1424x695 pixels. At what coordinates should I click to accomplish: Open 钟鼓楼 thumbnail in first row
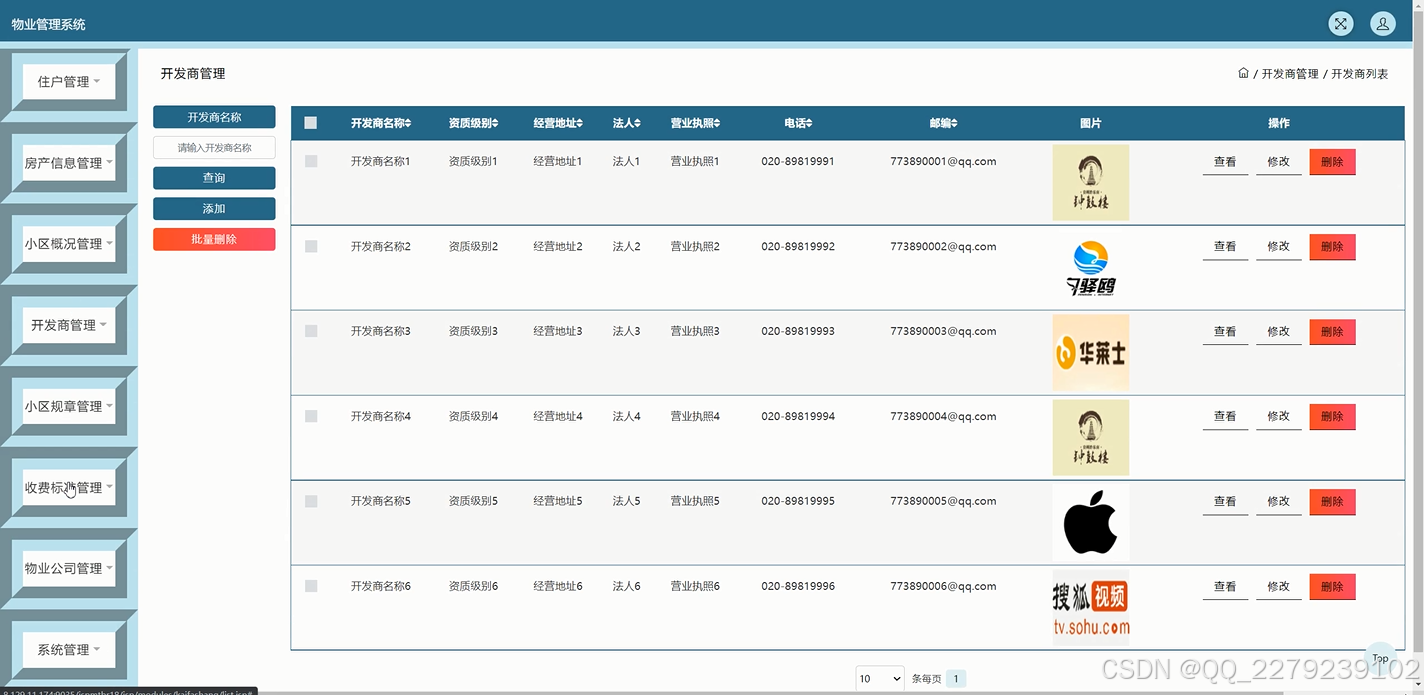(x=1090, y=182)
